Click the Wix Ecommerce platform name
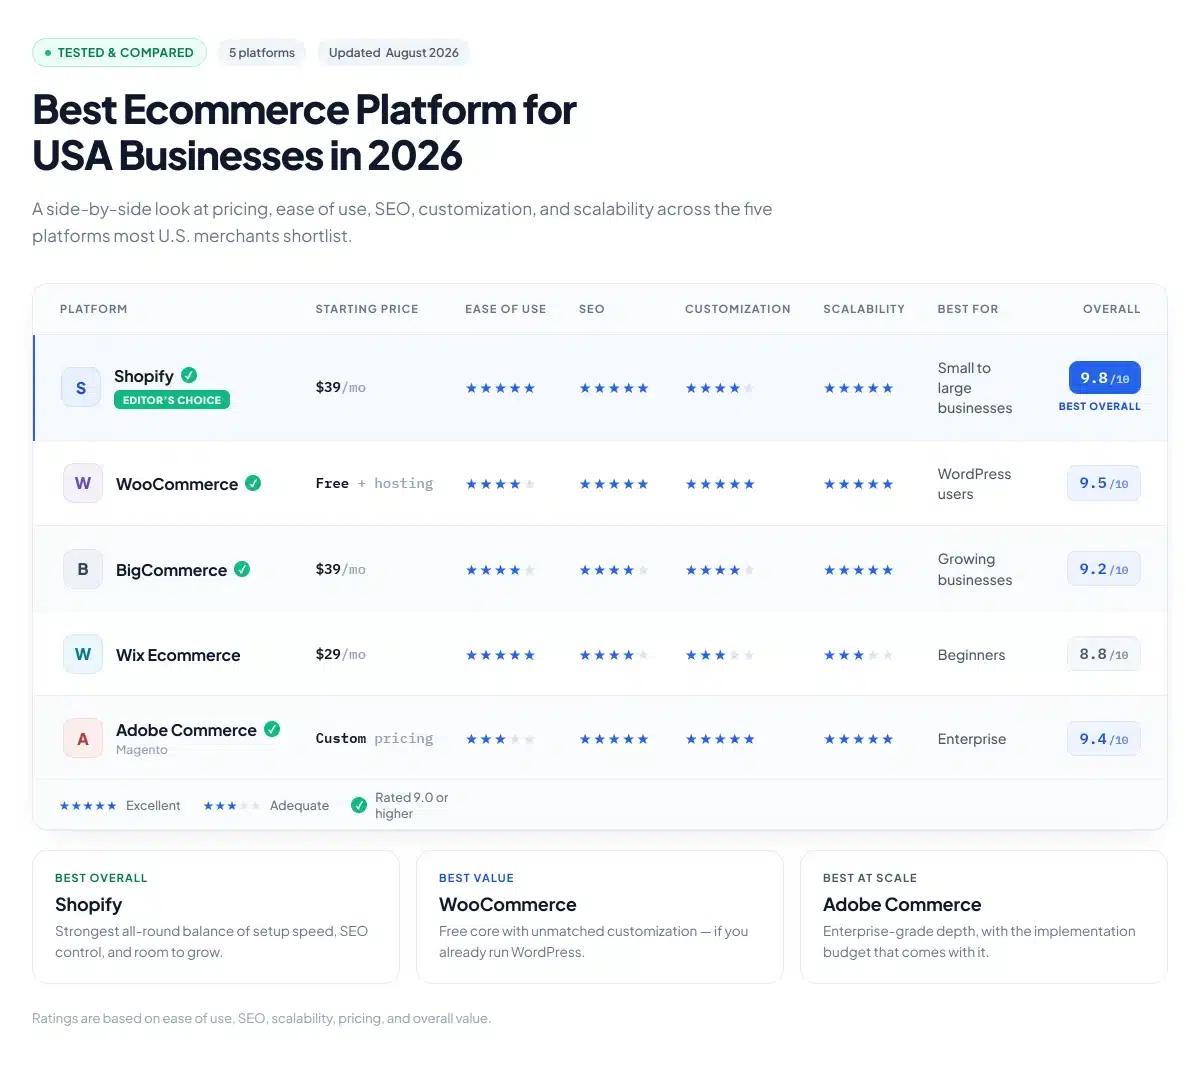 [178, 655]
